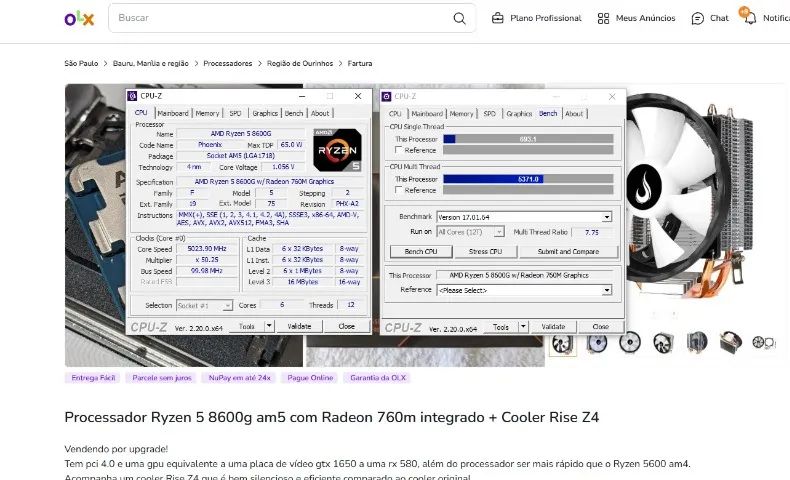Click Single Thread 693.1 score bar
Viewport: 790px width, 480px height.
pyautogui.click(x=528, y=139)
